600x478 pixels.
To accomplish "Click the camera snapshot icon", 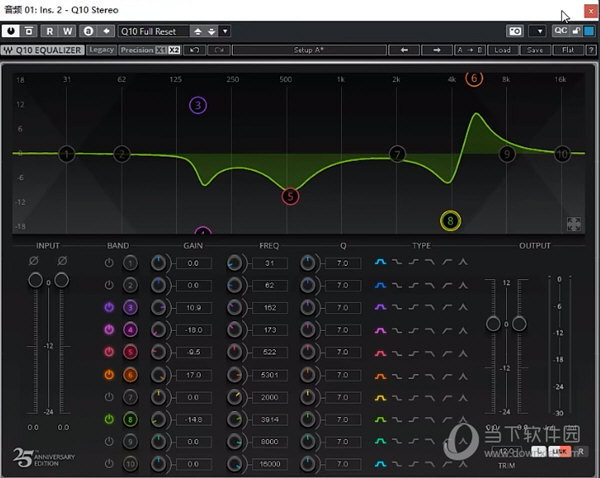I will tap(515, 31).
